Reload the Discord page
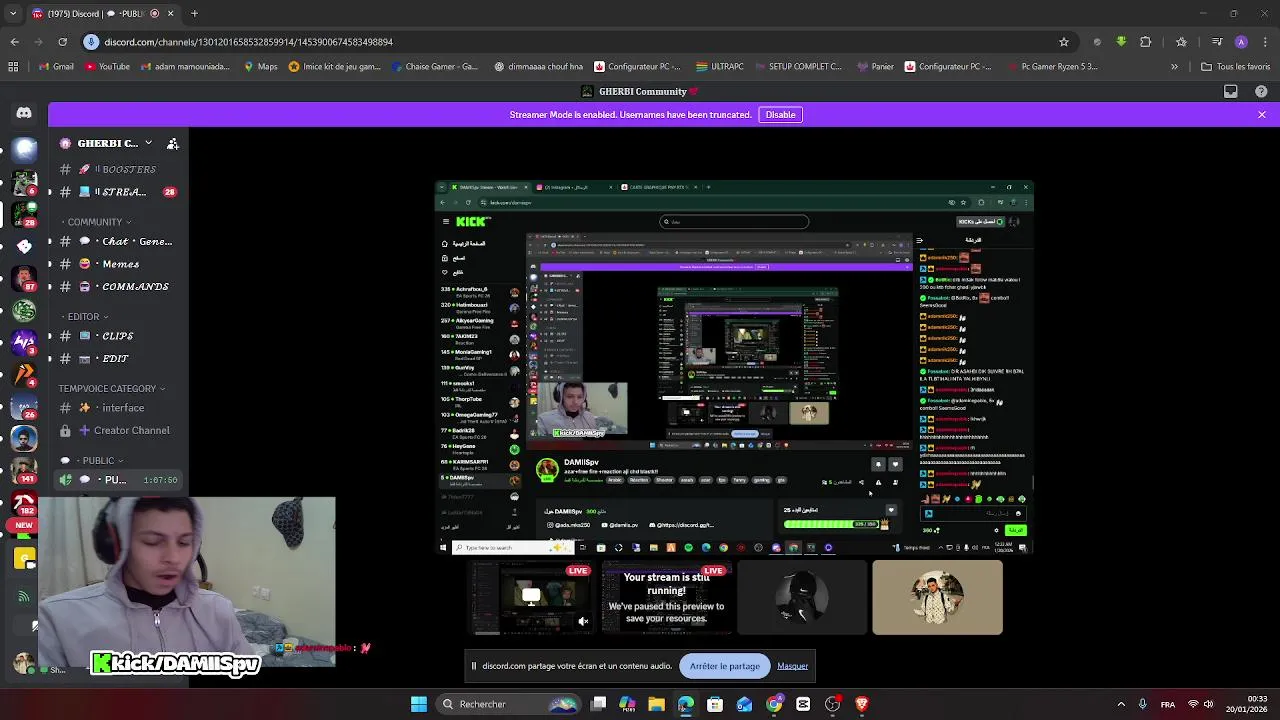Viewport: 1280px width, 720px height. pyautogui.click(x=62, y=42)
